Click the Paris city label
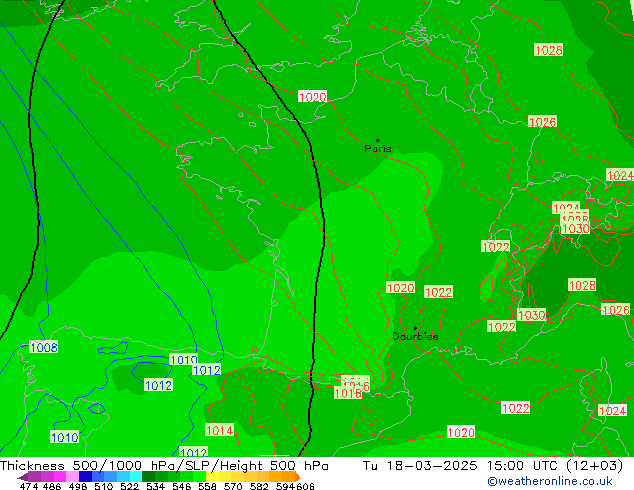 pos(378,148)
